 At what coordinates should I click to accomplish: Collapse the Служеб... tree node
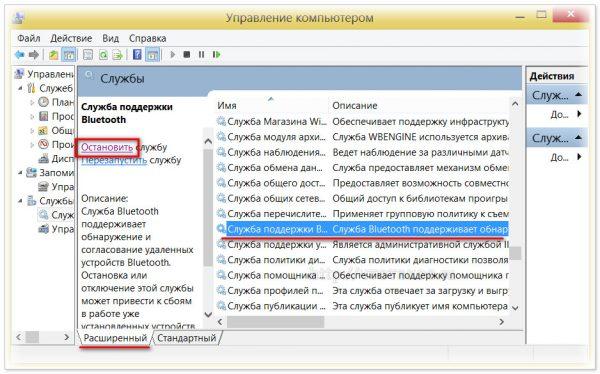point(20,88)
